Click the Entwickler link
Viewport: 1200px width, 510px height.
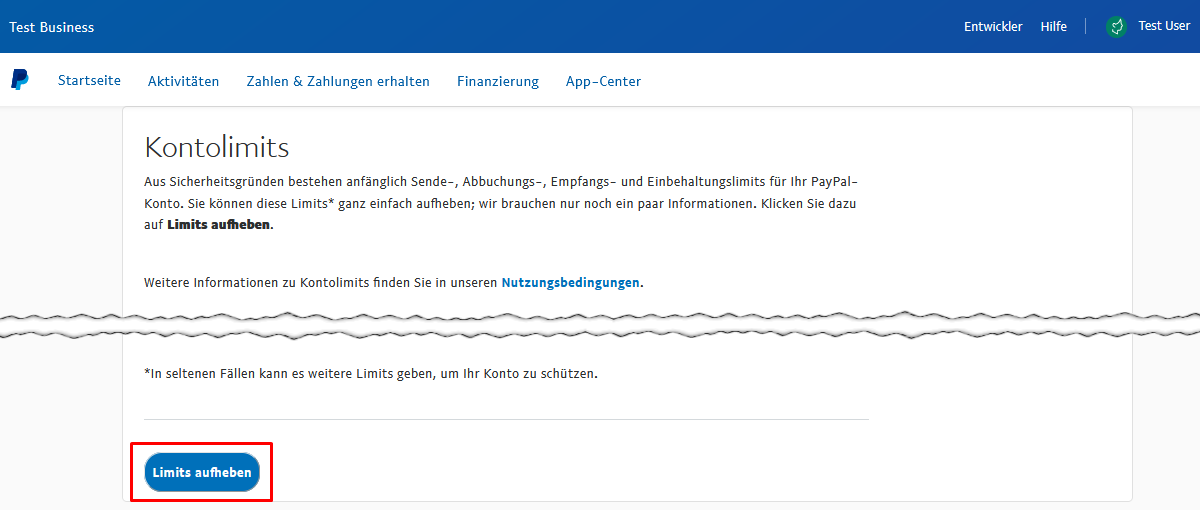click(x=993, y=27)
